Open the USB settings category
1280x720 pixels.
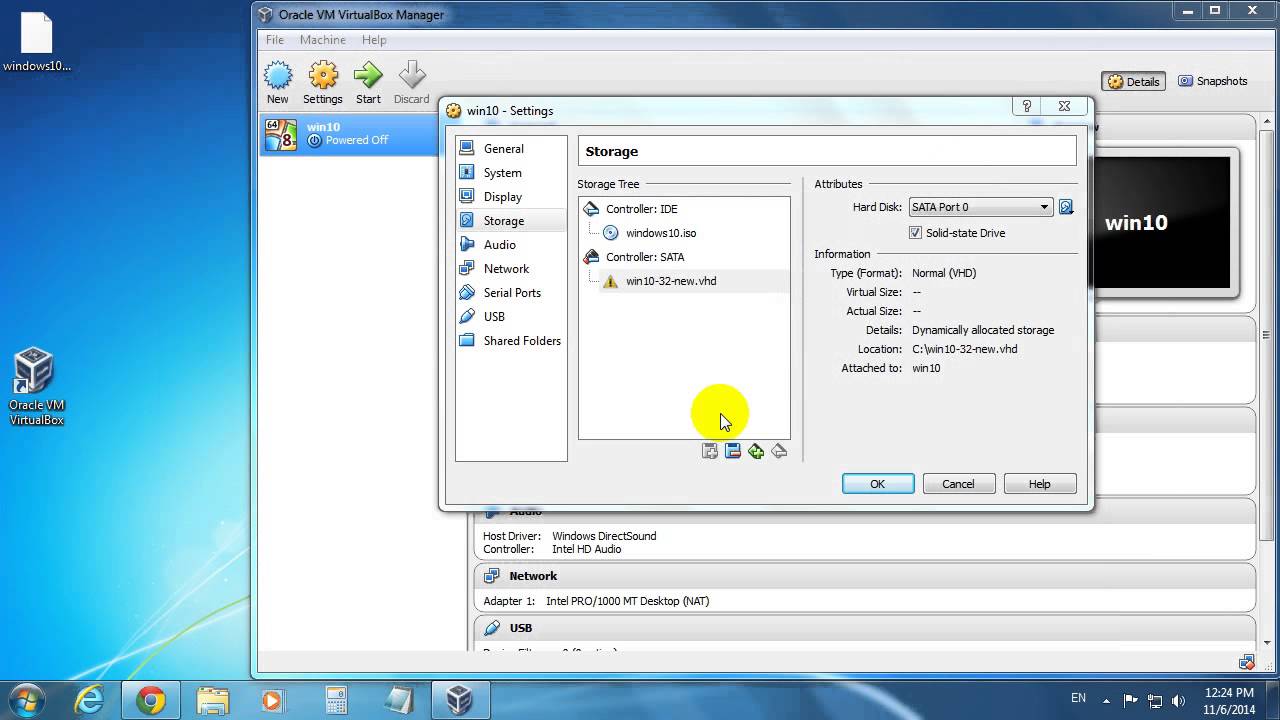511,316
